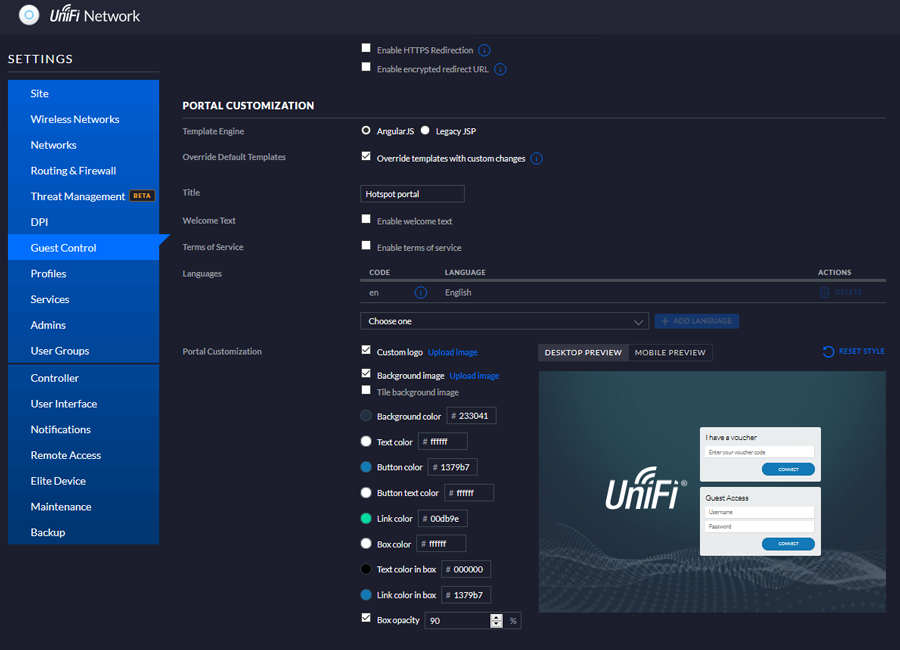Click the Reset Style circular arrow icon
900x650 pixels.
828,352
